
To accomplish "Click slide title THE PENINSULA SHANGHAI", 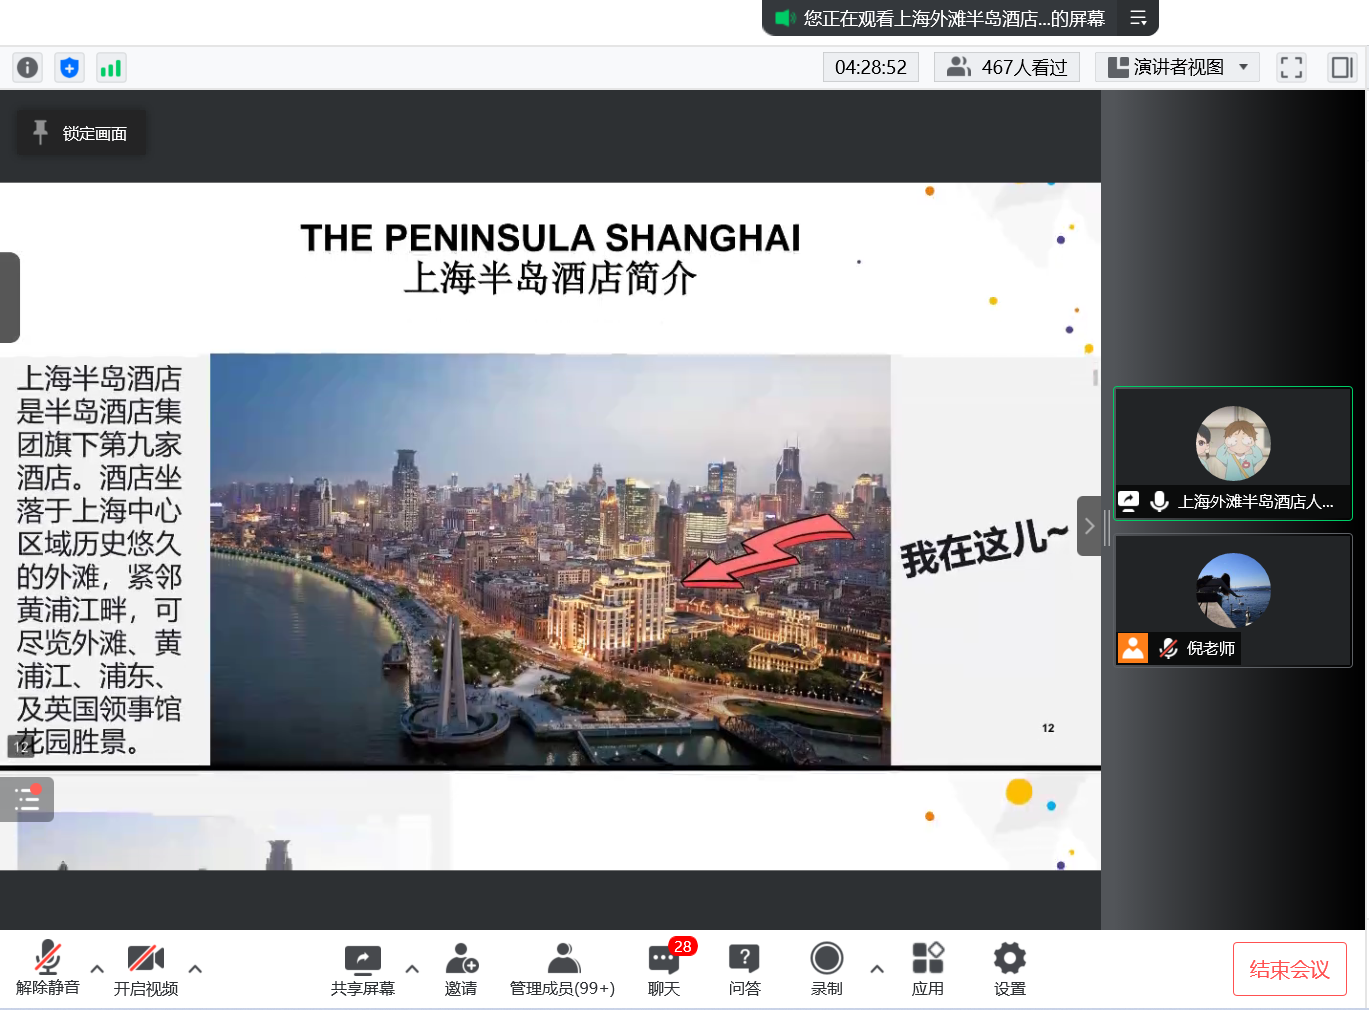I will [550, 238].
